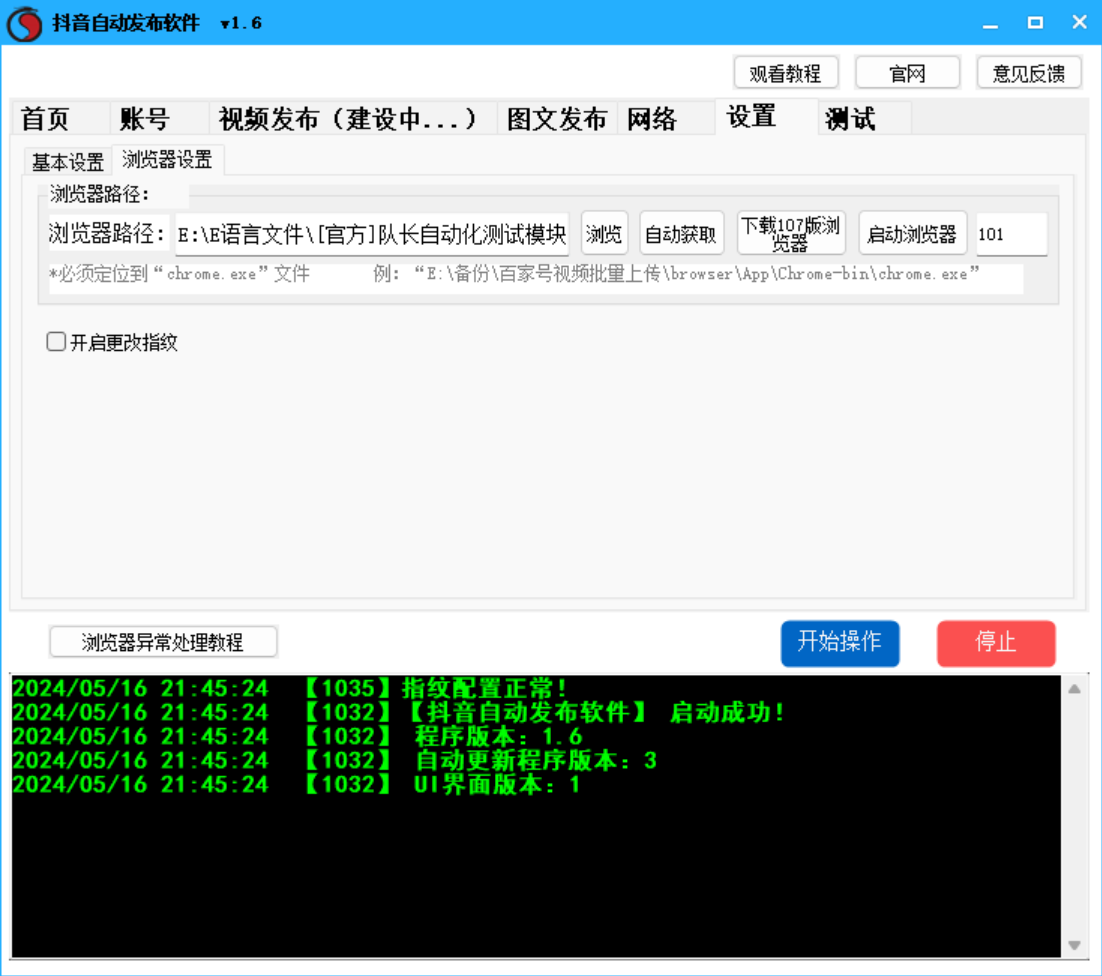Viewport: 1102px width, 976px height.
Task: Select the log line 启动成功！
Action: [398, 712]
